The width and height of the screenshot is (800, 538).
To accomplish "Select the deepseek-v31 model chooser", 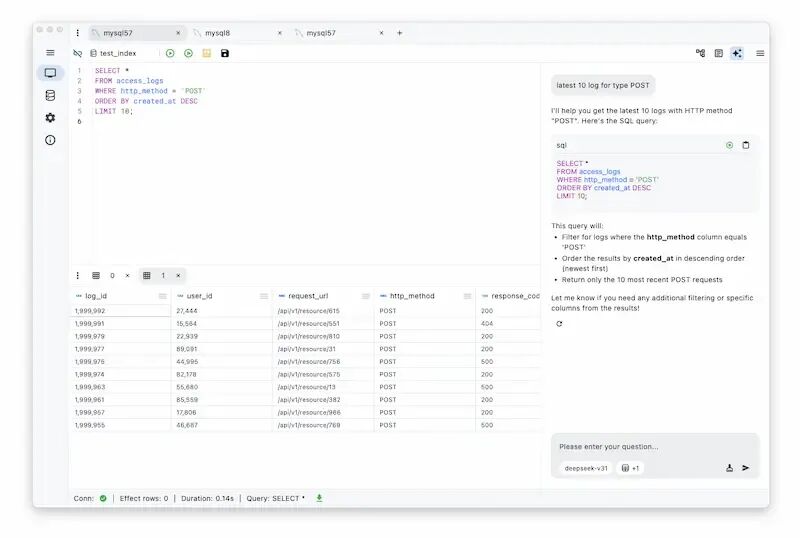I will pos(586,468).
